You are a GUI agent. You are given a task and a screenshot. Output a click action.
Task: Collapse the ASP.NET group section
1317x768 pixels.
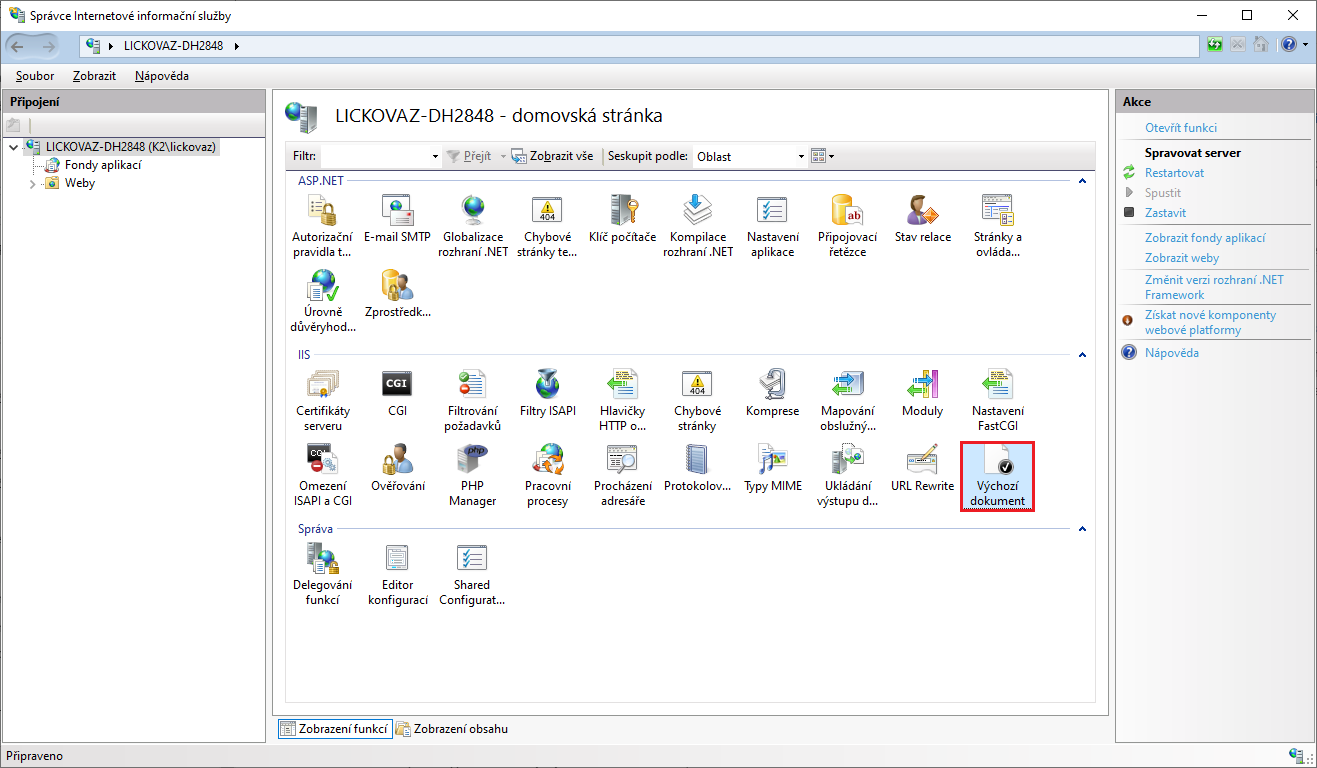pyautogui.click(x=1081, y=181)
